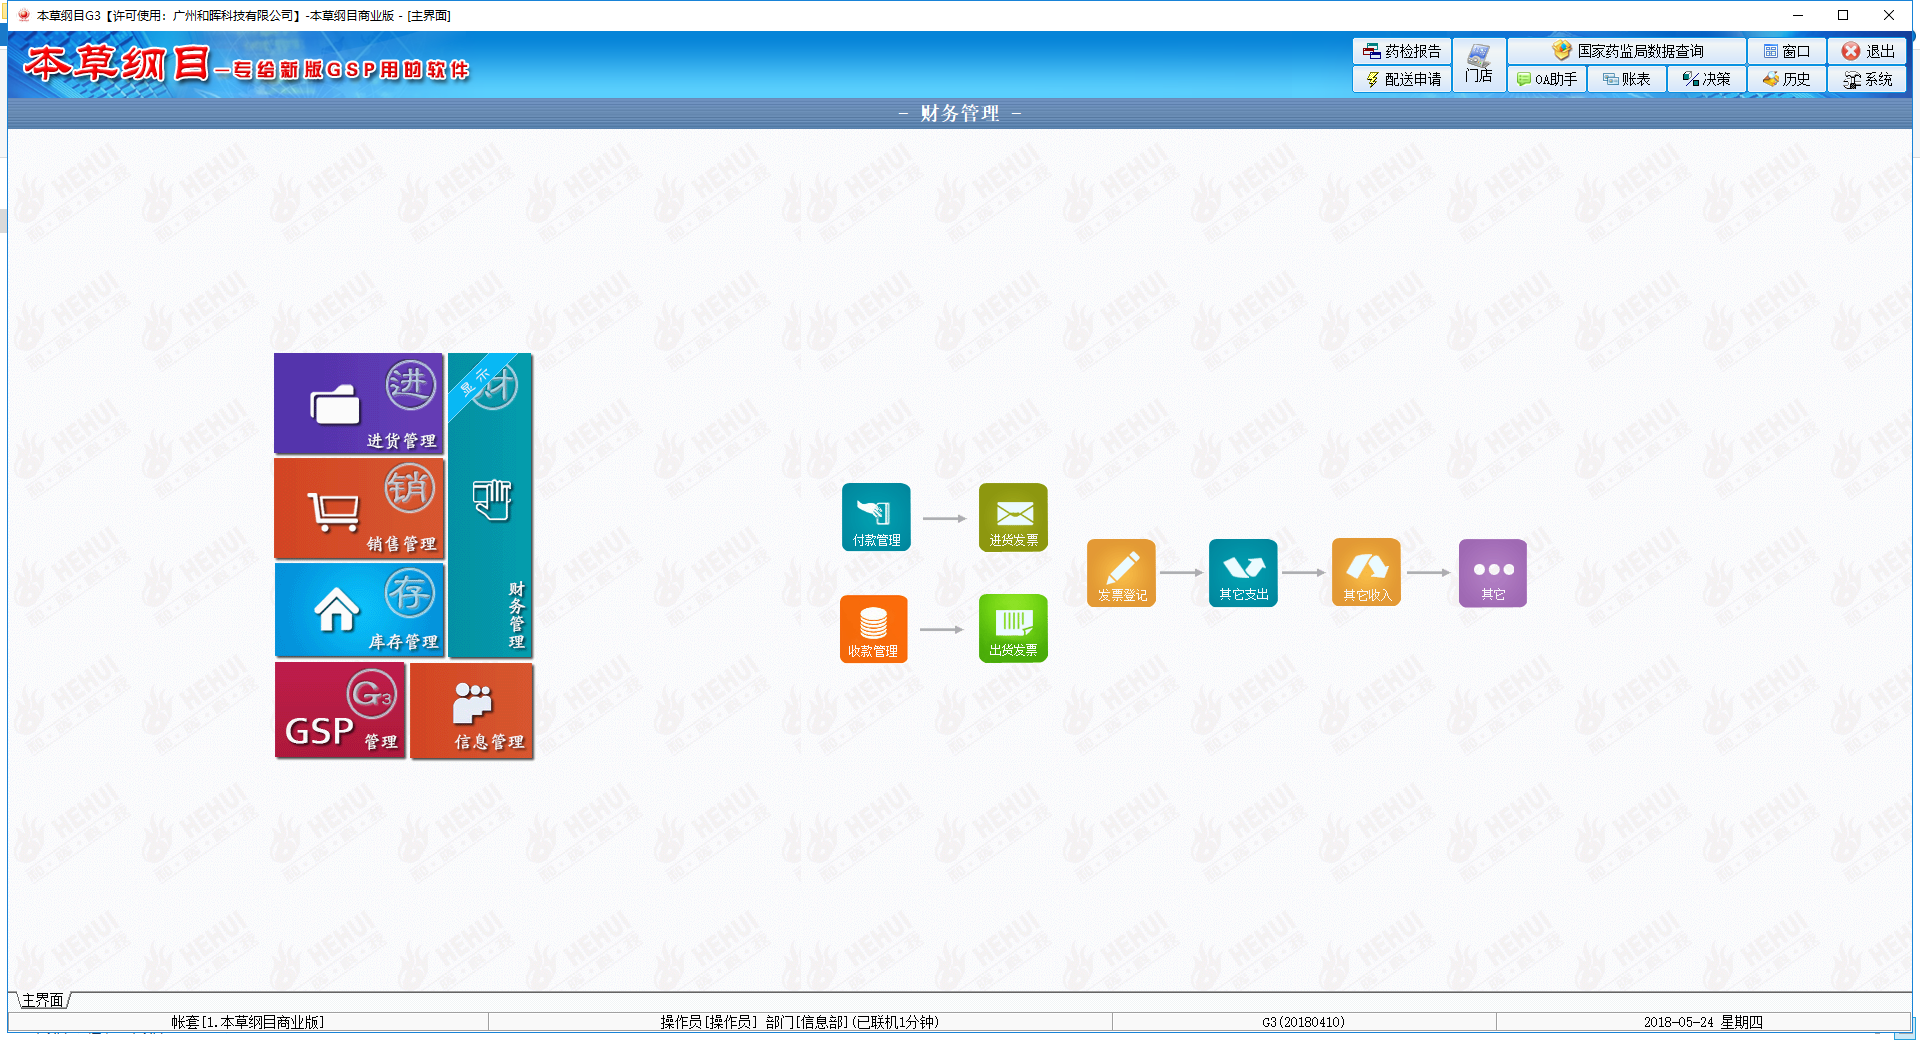1920x1040 pixels.
Task: Open the 财务管理 finance management tile
Action: [490, 505]
